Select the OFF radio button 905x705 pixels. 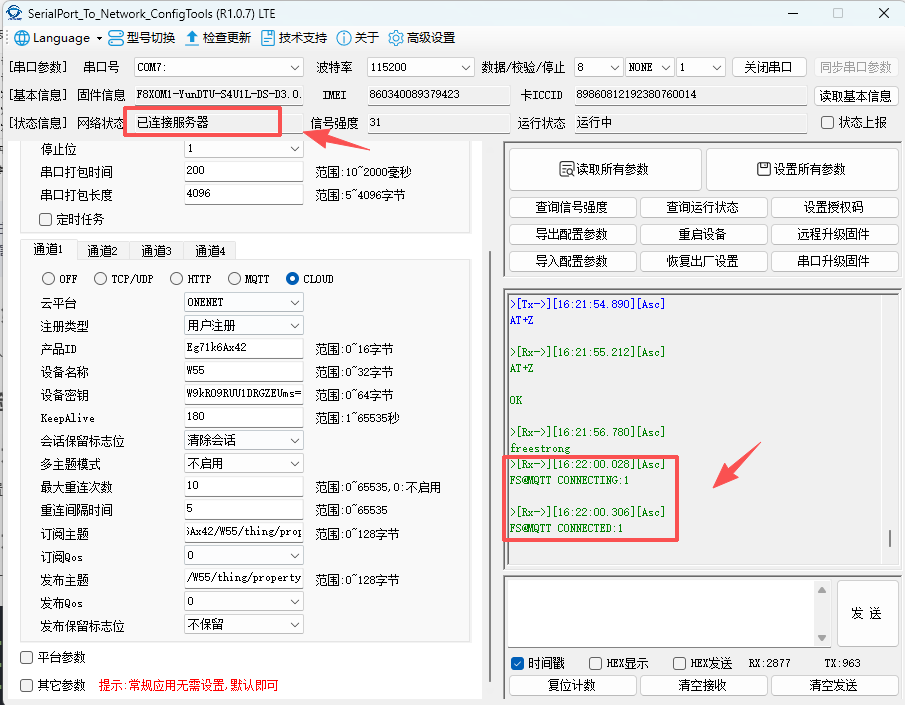[x=48, y=279]
